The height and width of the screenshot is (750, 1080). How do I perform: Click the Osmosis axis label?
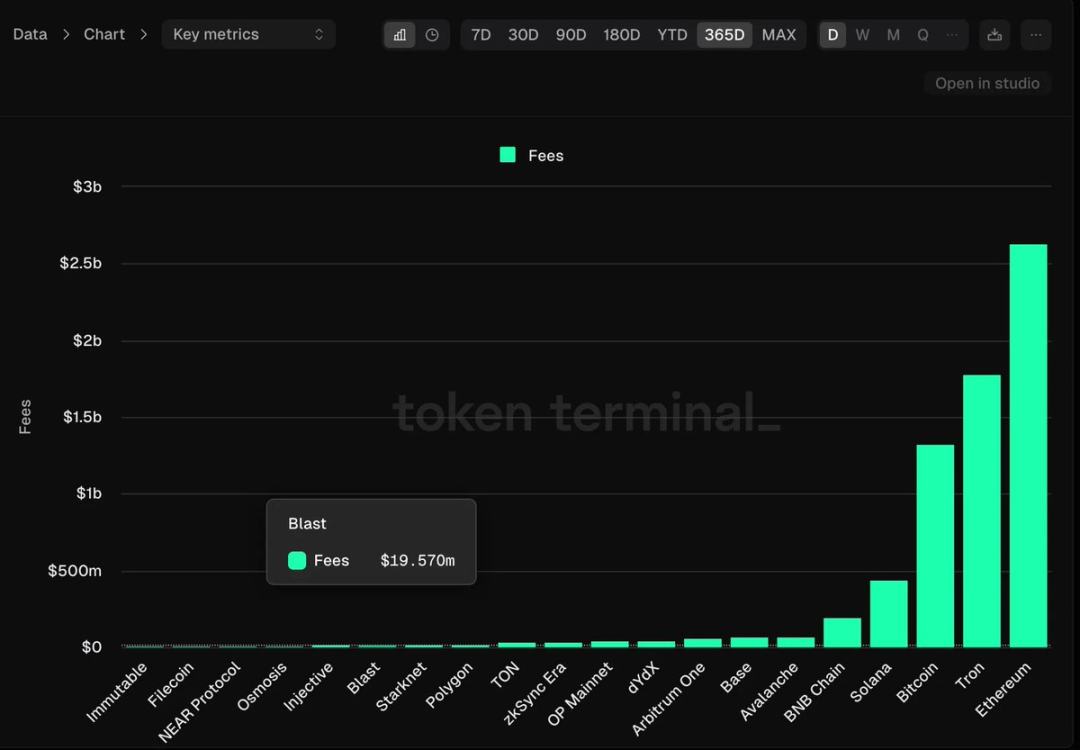click(x=262, y=686)
